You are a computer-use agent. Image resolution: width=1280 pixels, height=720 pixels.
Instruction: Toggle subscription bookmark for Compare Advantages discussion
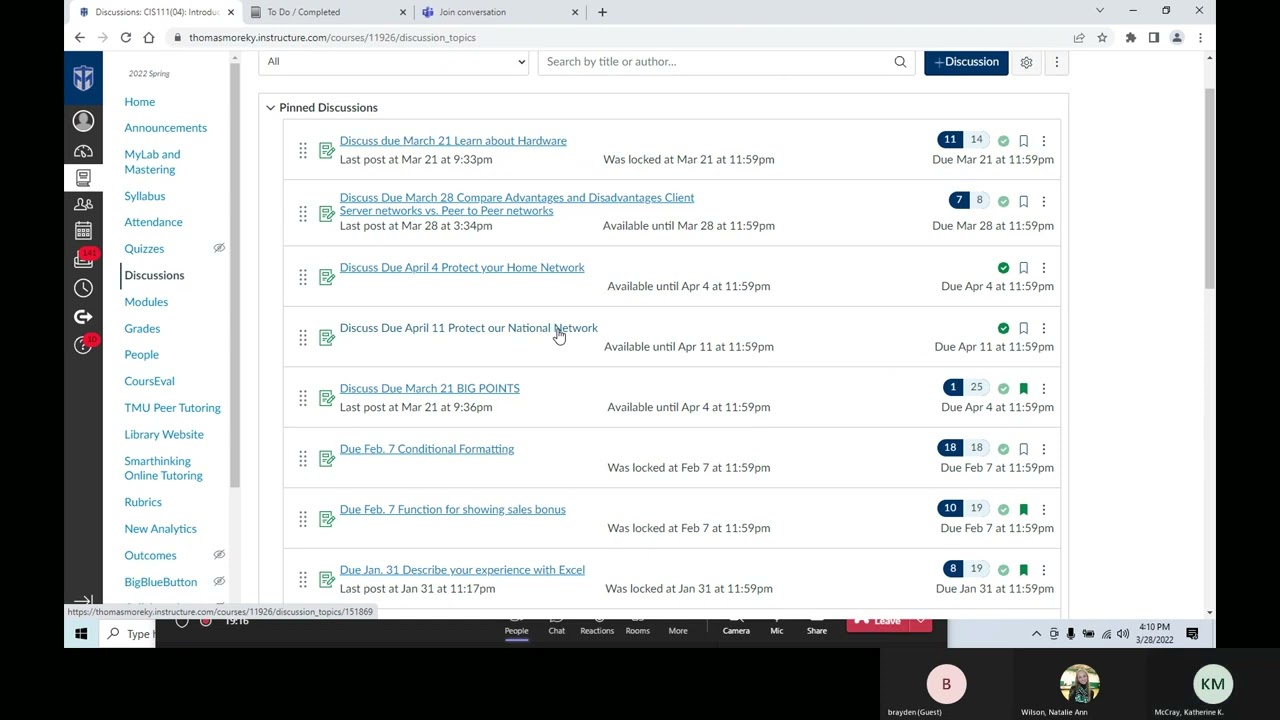tap(1023, 201)
